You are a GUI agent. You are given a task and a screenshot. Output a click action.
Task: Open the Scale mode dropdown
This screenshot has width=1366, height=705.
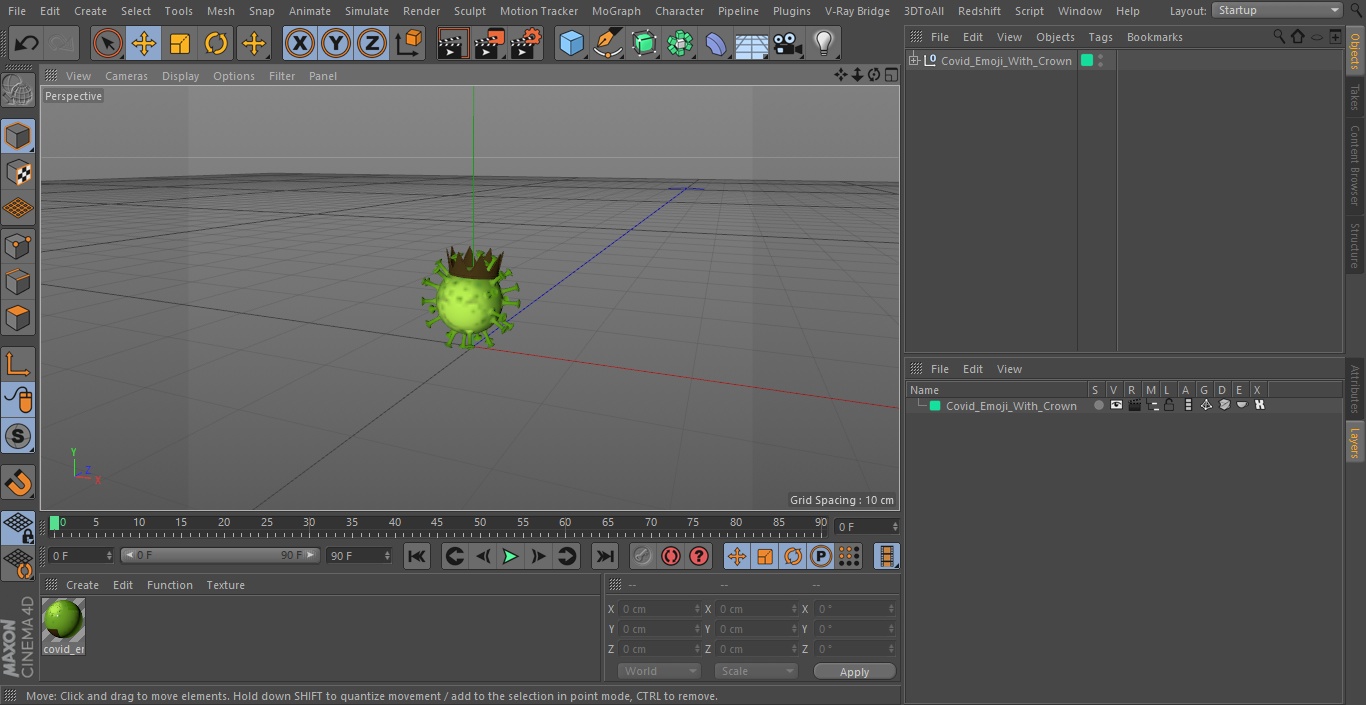click(756, 671)
